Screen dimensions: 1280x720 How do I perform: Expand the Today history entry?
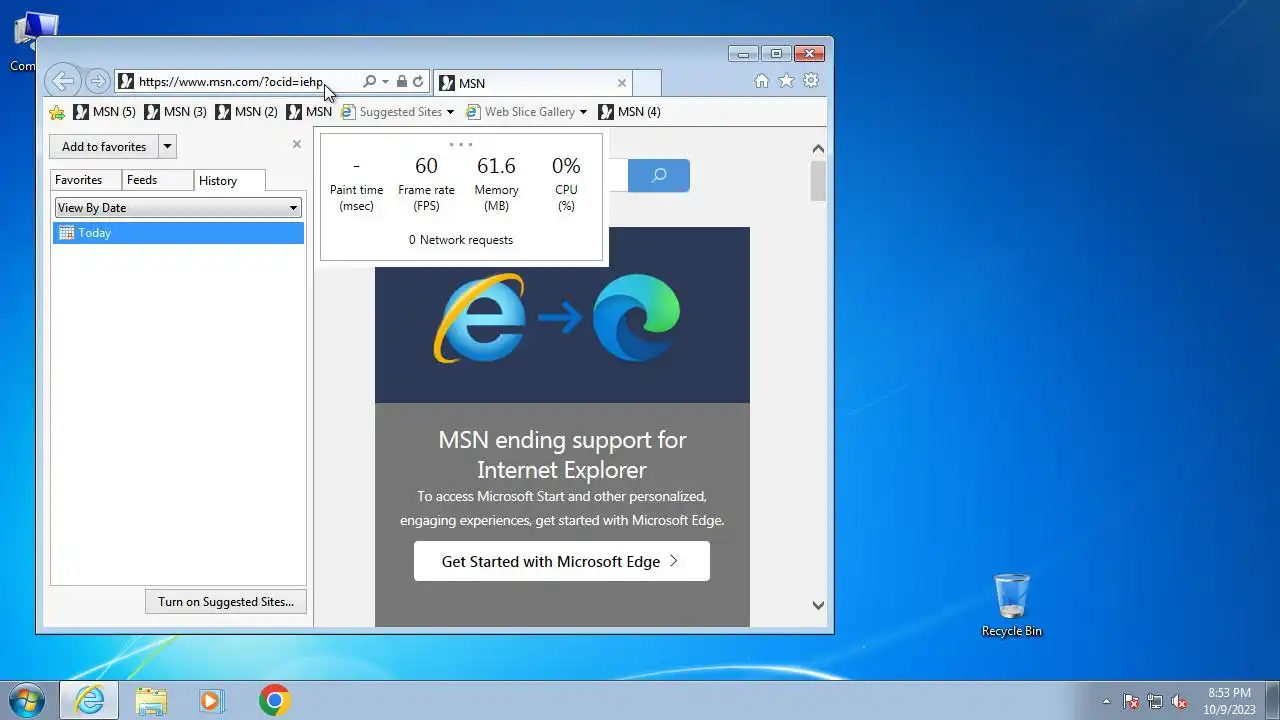(178, 233)
